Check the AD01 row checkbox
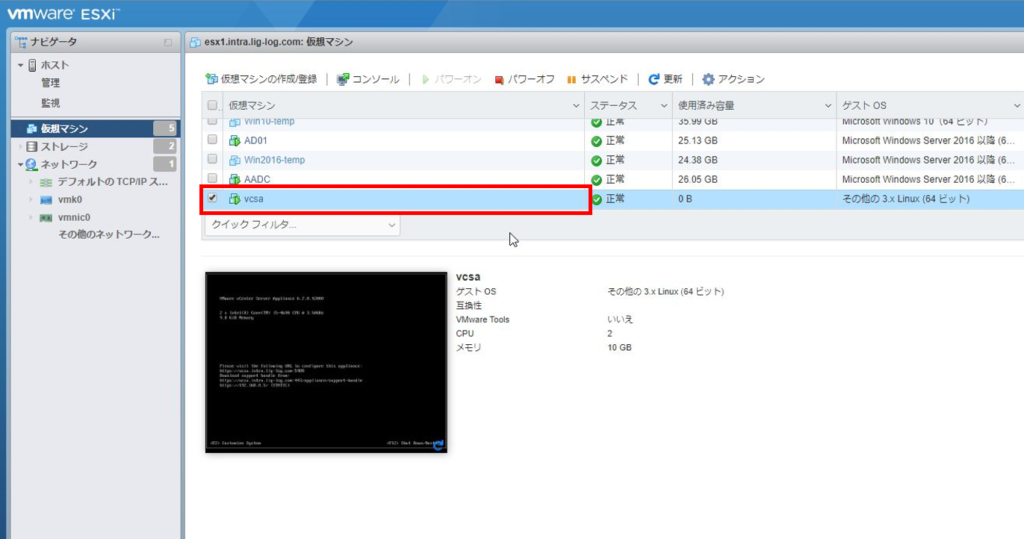Image resolution: width=1024 pixels, height=539 pixels. click(x=212, y=140)
